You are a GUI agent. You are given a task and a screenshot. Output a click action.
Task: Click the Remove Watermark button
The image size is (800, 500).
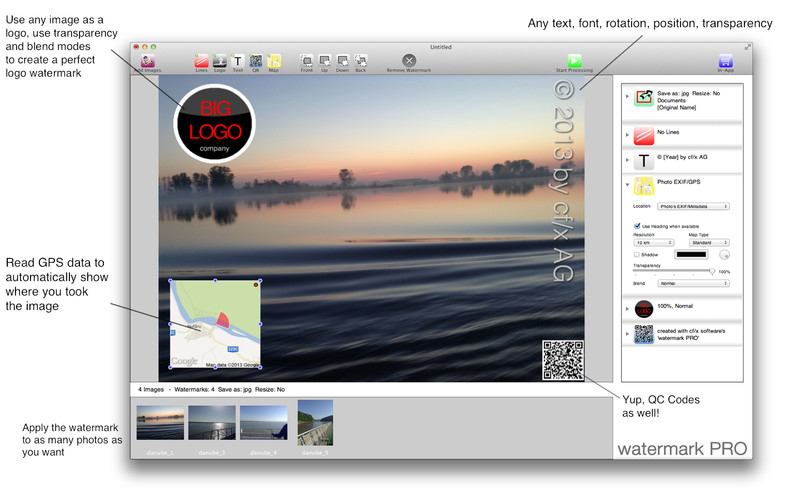point(409,62)
